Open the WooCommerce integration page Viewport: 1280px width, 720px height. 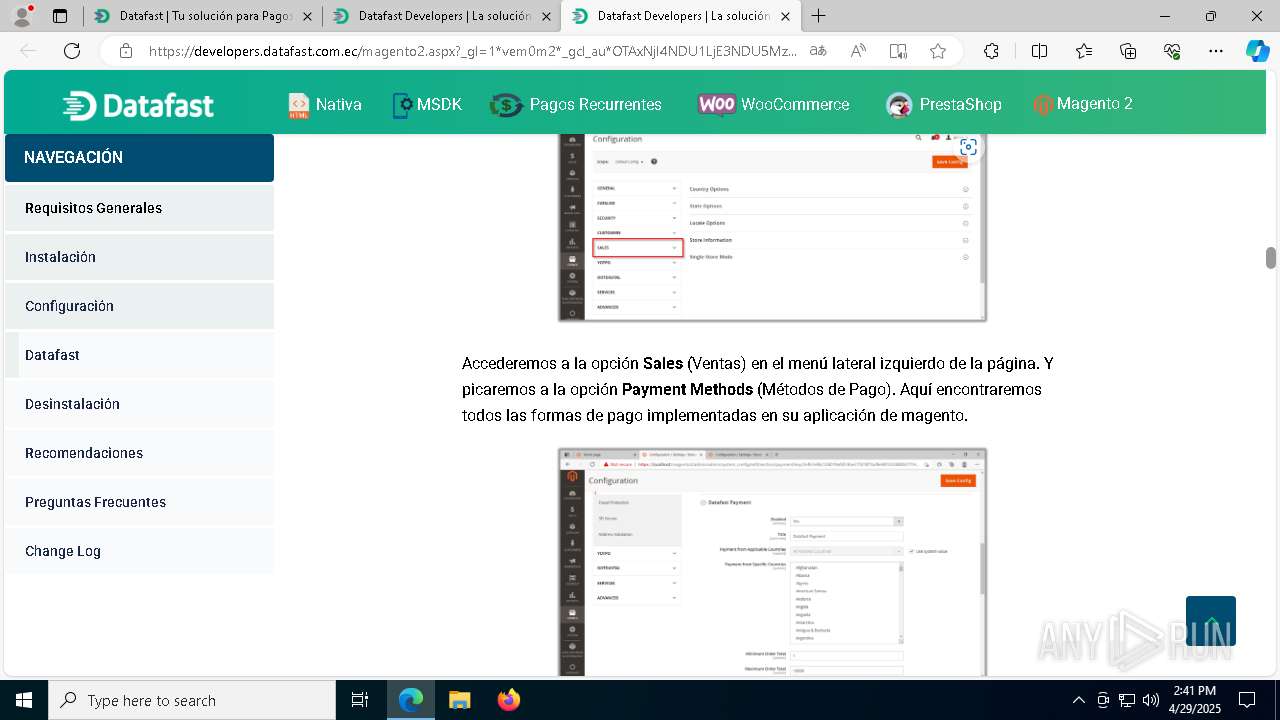pos(774,104)
